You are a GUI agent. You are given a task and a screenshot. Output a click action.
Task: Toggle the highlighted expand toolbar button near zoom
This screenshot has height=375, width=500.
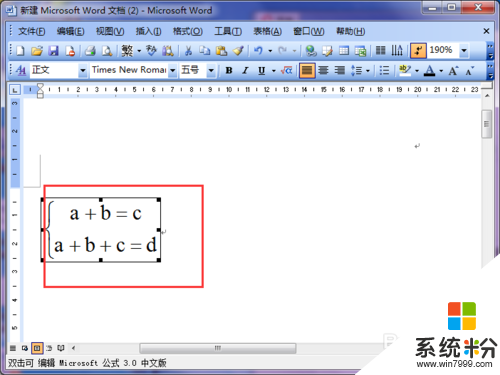(418, 51)
